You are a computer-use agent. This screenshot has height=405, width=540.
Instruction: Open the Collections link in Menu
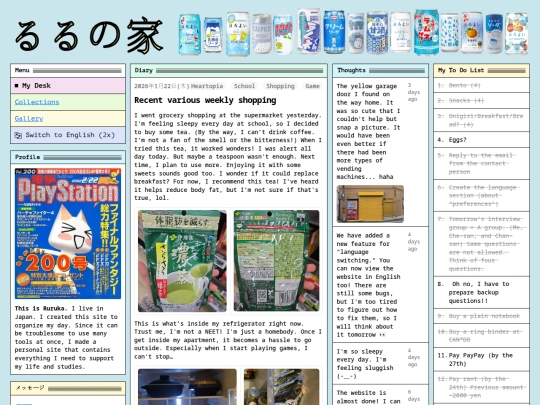pyautogui.click(x=37, y=102)
